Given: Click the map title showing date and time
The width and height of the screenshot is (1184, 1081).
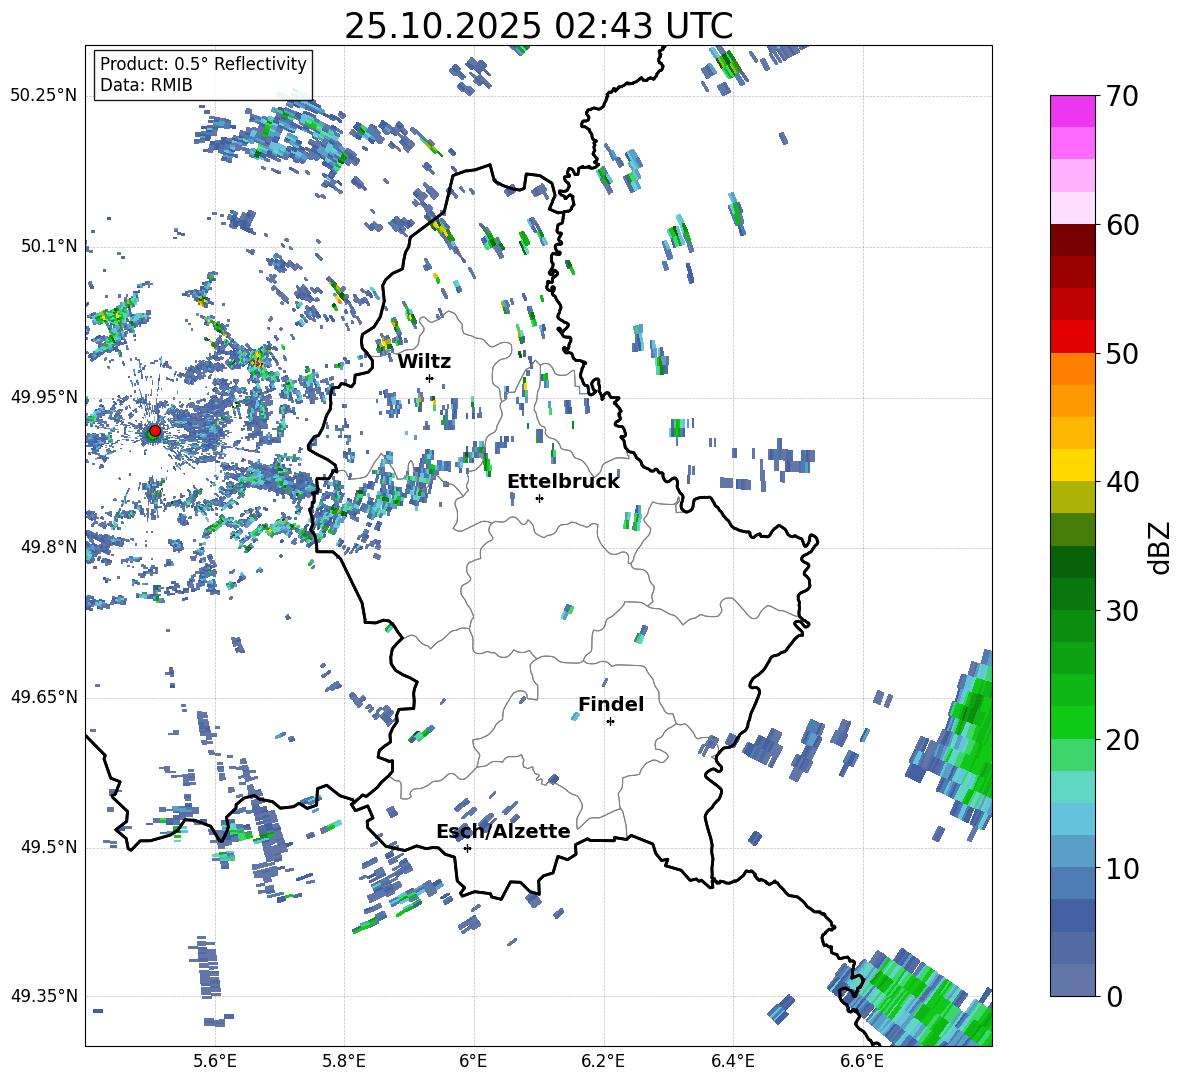Looking at the screenshot, I should click(538, 26).
